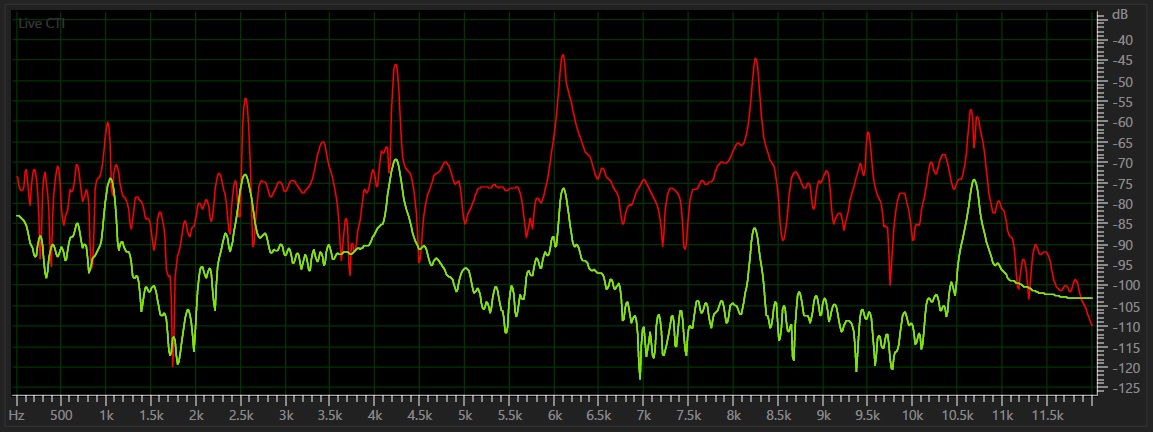
Task: Click the 10.5k label on frequency ruler
Action: click(x=957, y=414)
